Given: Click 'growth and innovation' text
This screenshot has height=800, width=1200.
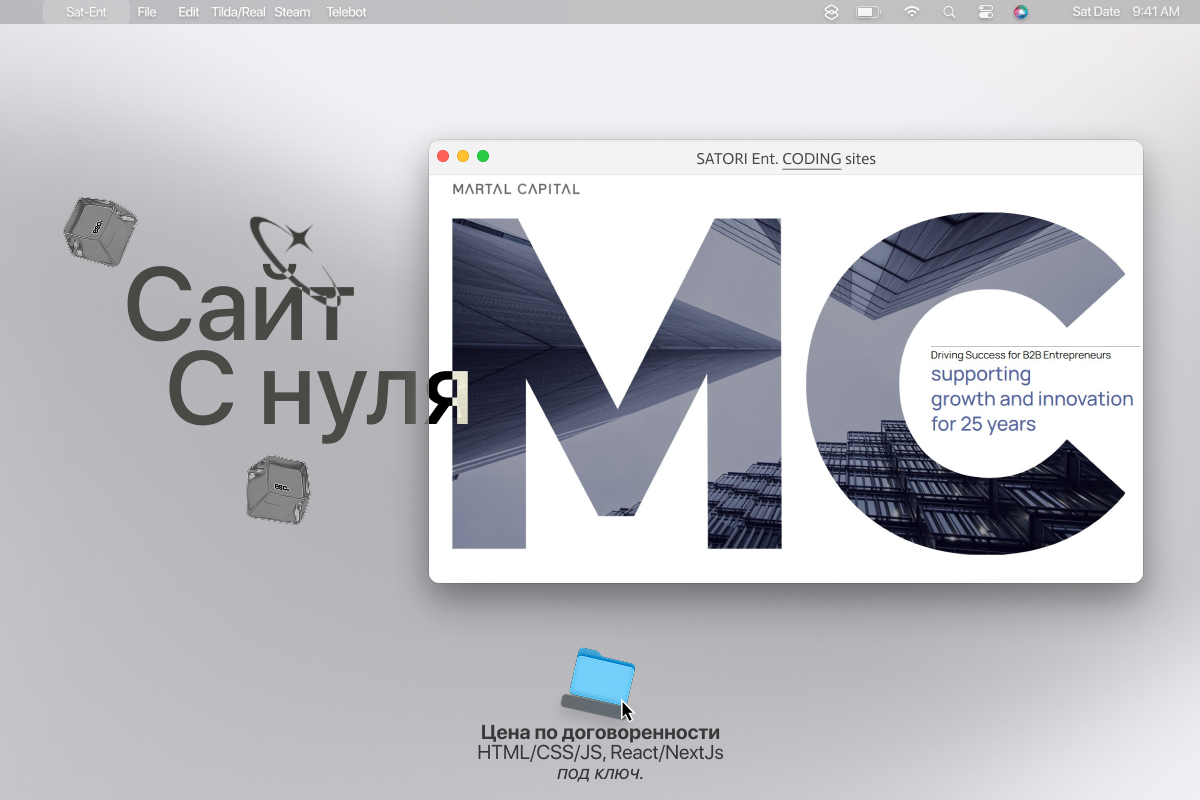Looking at the screenshot, I should point(1032,399).
